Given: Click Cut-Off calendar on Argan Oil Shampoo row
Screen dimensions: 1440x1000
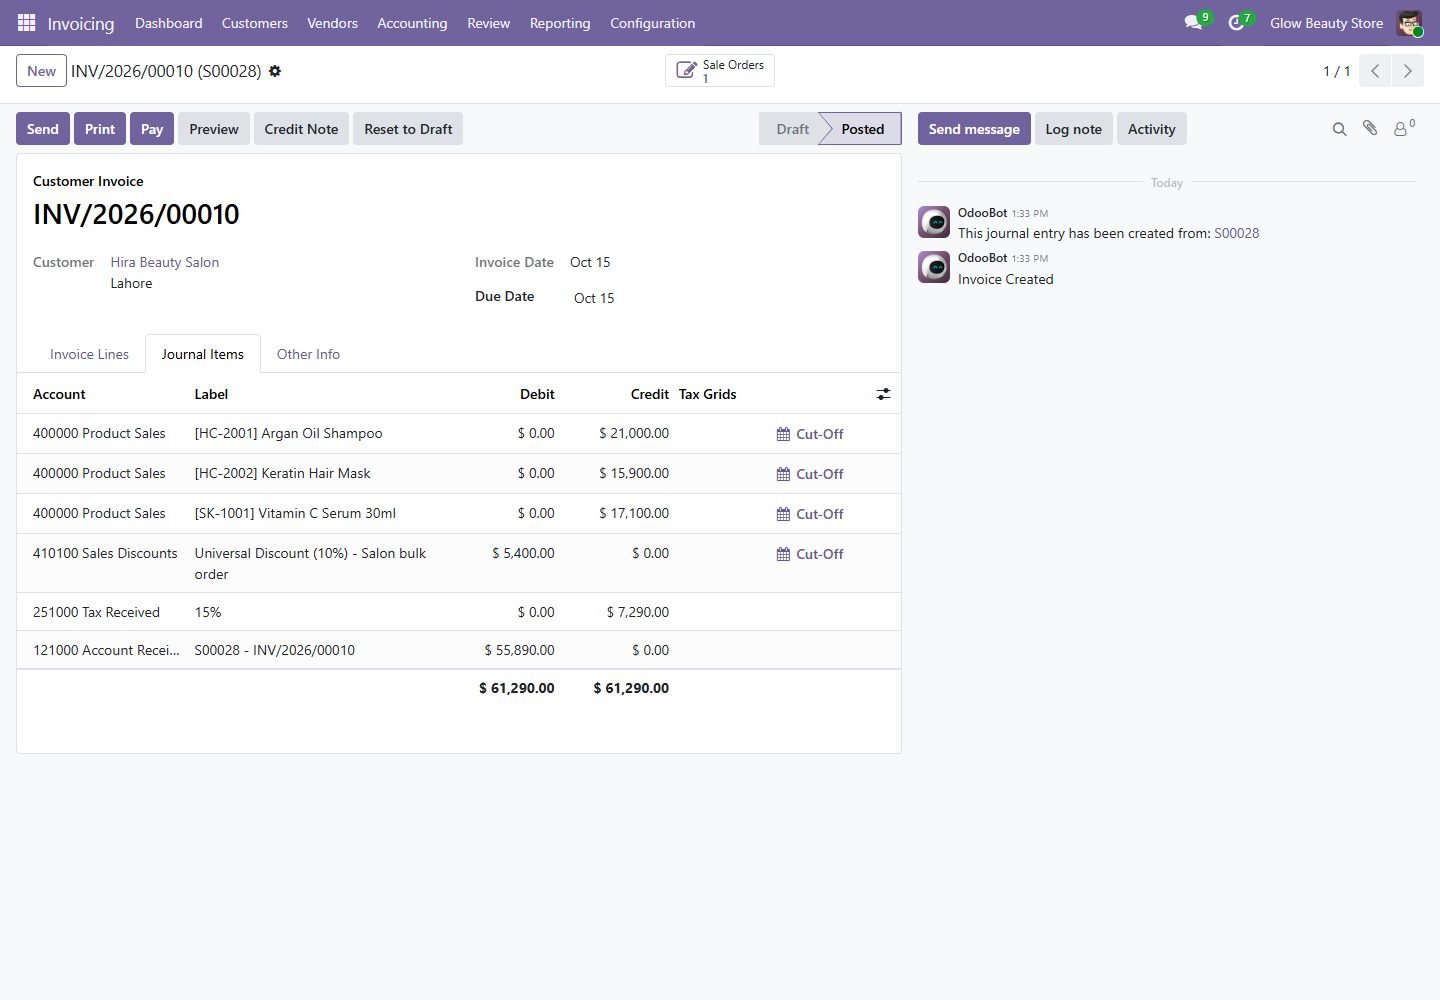Looking at the screenshot, I should click(810, 434).
